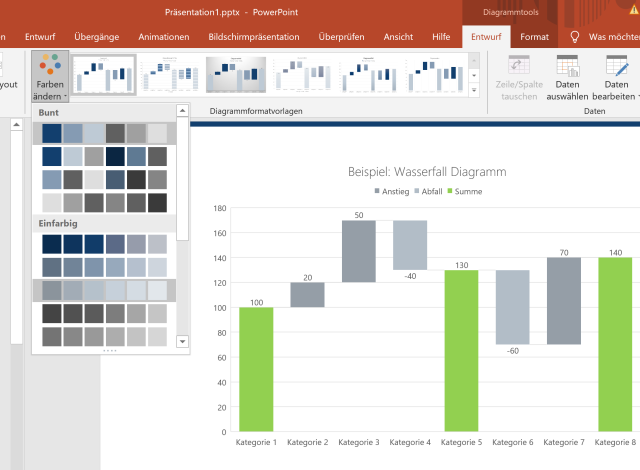Viewport: 640px width, 470px height.
Task: Open the Farben ändern color menu
Action: (50, 76)
